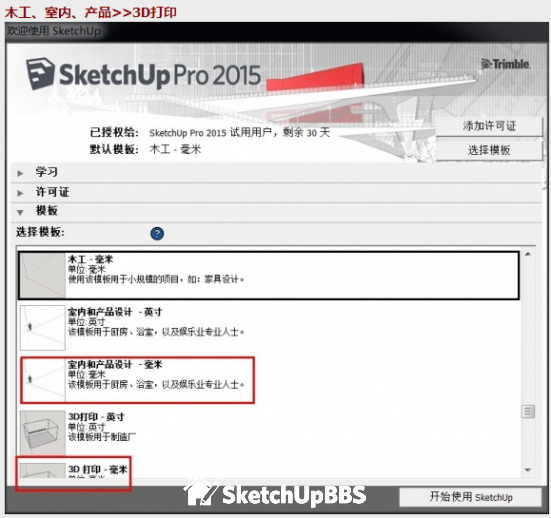Click scrollbar up arrow in template list
The height and width of the screenshot is (518, 551).
tap(527, 254)
